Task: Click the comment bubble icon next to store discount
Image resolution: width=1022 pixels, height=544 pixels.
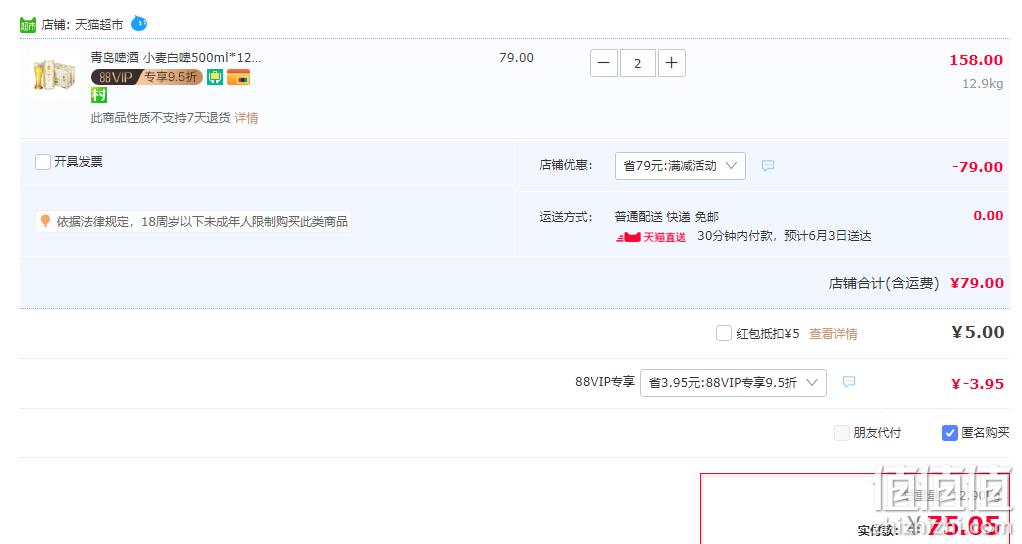Action: [768, 165]
